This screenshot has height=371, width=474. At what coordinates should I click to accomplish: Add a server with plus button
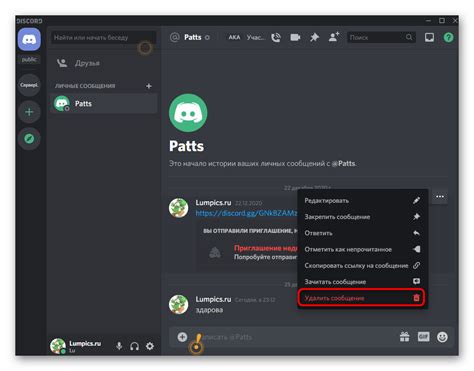point(29,112)
